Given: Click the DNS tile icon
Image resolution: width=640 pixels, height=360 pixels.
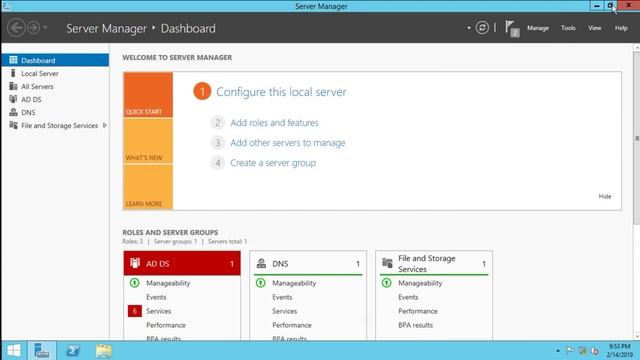Looking at the screenshot, I should pyautogui.click(x=261, y=263).
